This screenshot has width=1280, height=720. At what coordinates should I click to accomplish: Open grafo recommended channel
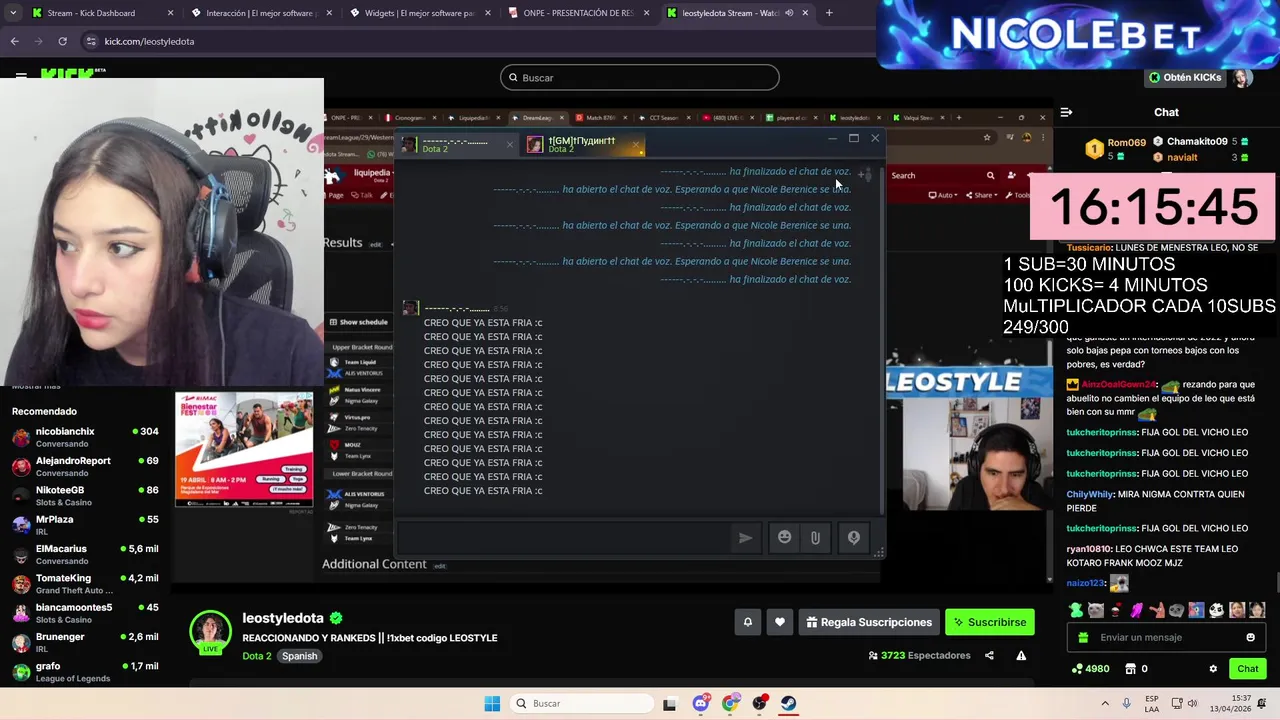coord(86,671)
